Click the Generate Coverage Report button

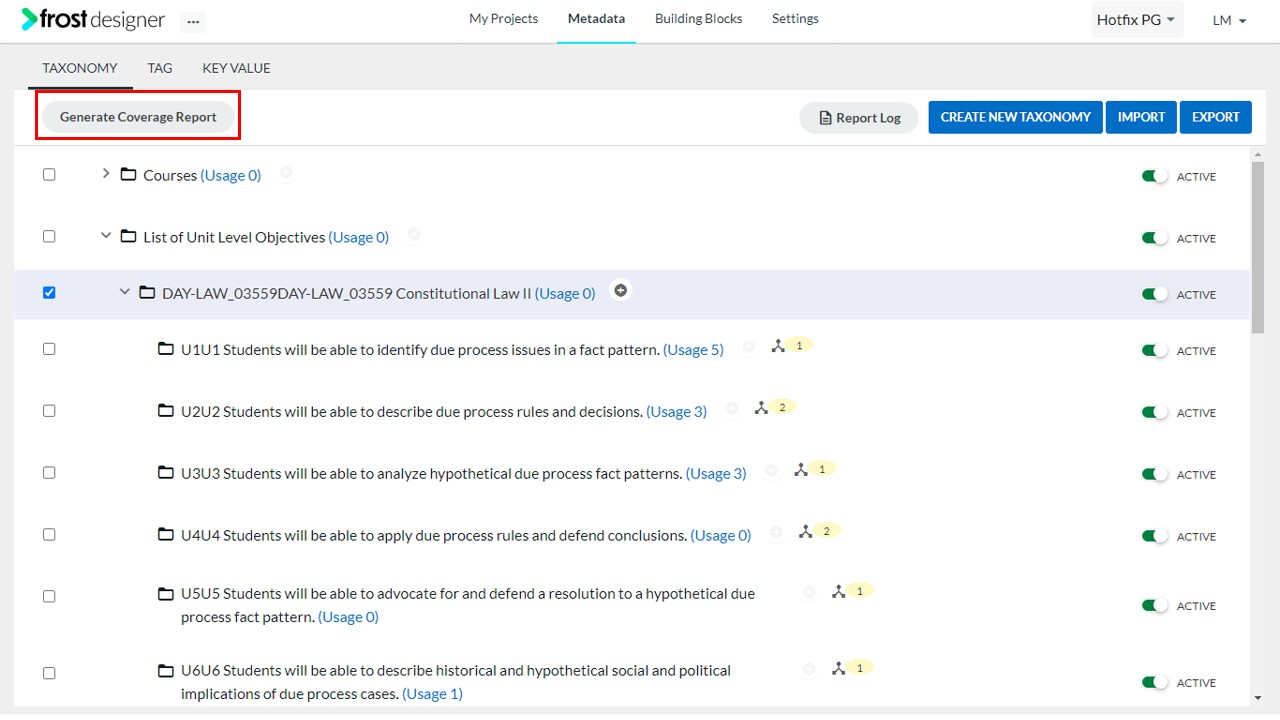(x=138, y=116)
